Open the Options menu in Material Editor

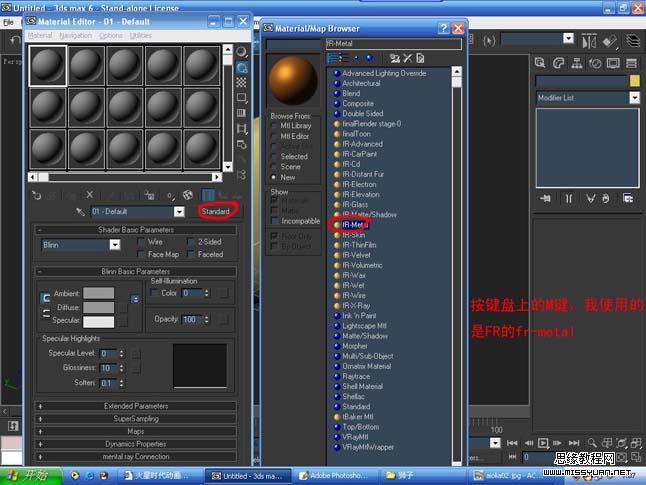click(x=111, y=36)
